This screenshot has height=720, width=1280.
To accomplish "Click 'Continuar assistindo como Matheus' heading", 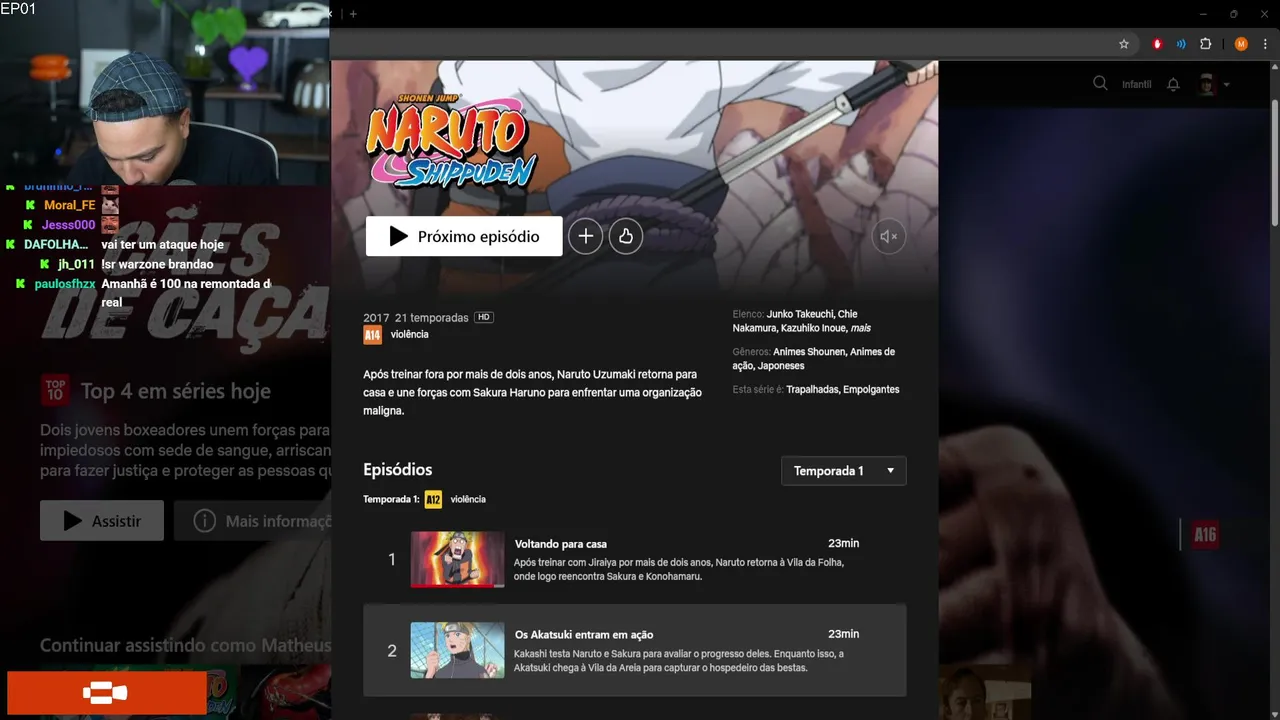I will [x=185, y=645].
